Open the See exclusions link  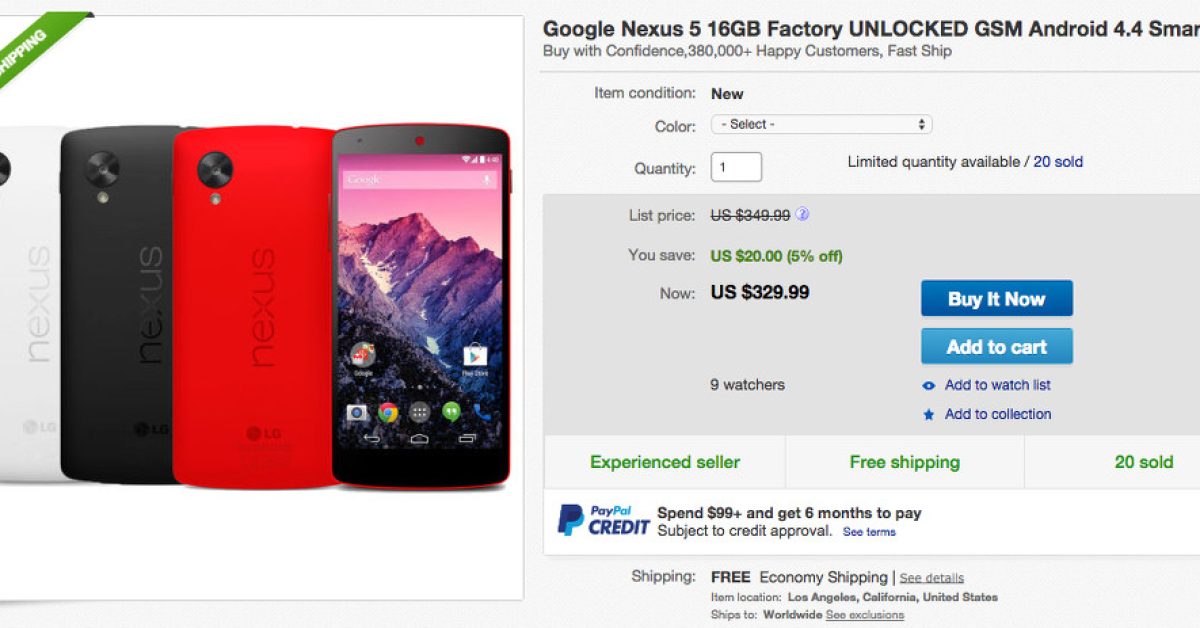[864, 615]
